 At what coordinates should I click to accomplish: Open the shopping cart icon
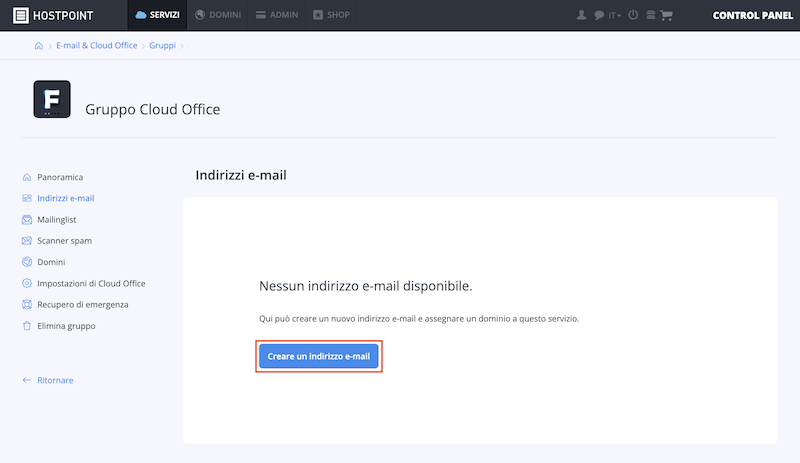[666, 15]
